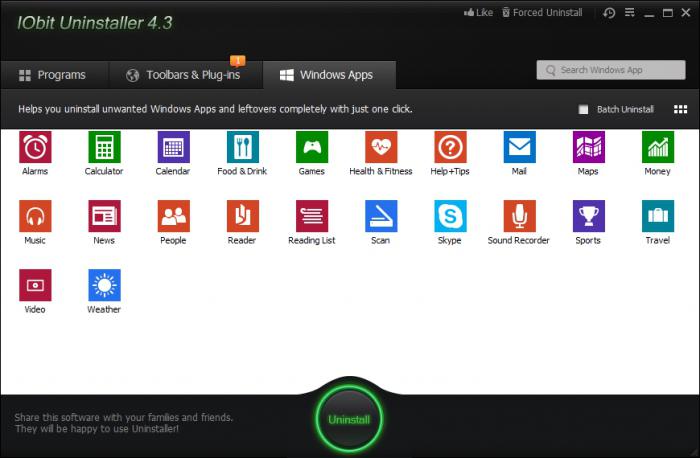The width and height of the screenshot is (700, 458).
Task: Click the Like button
Action: coord(479,12)
